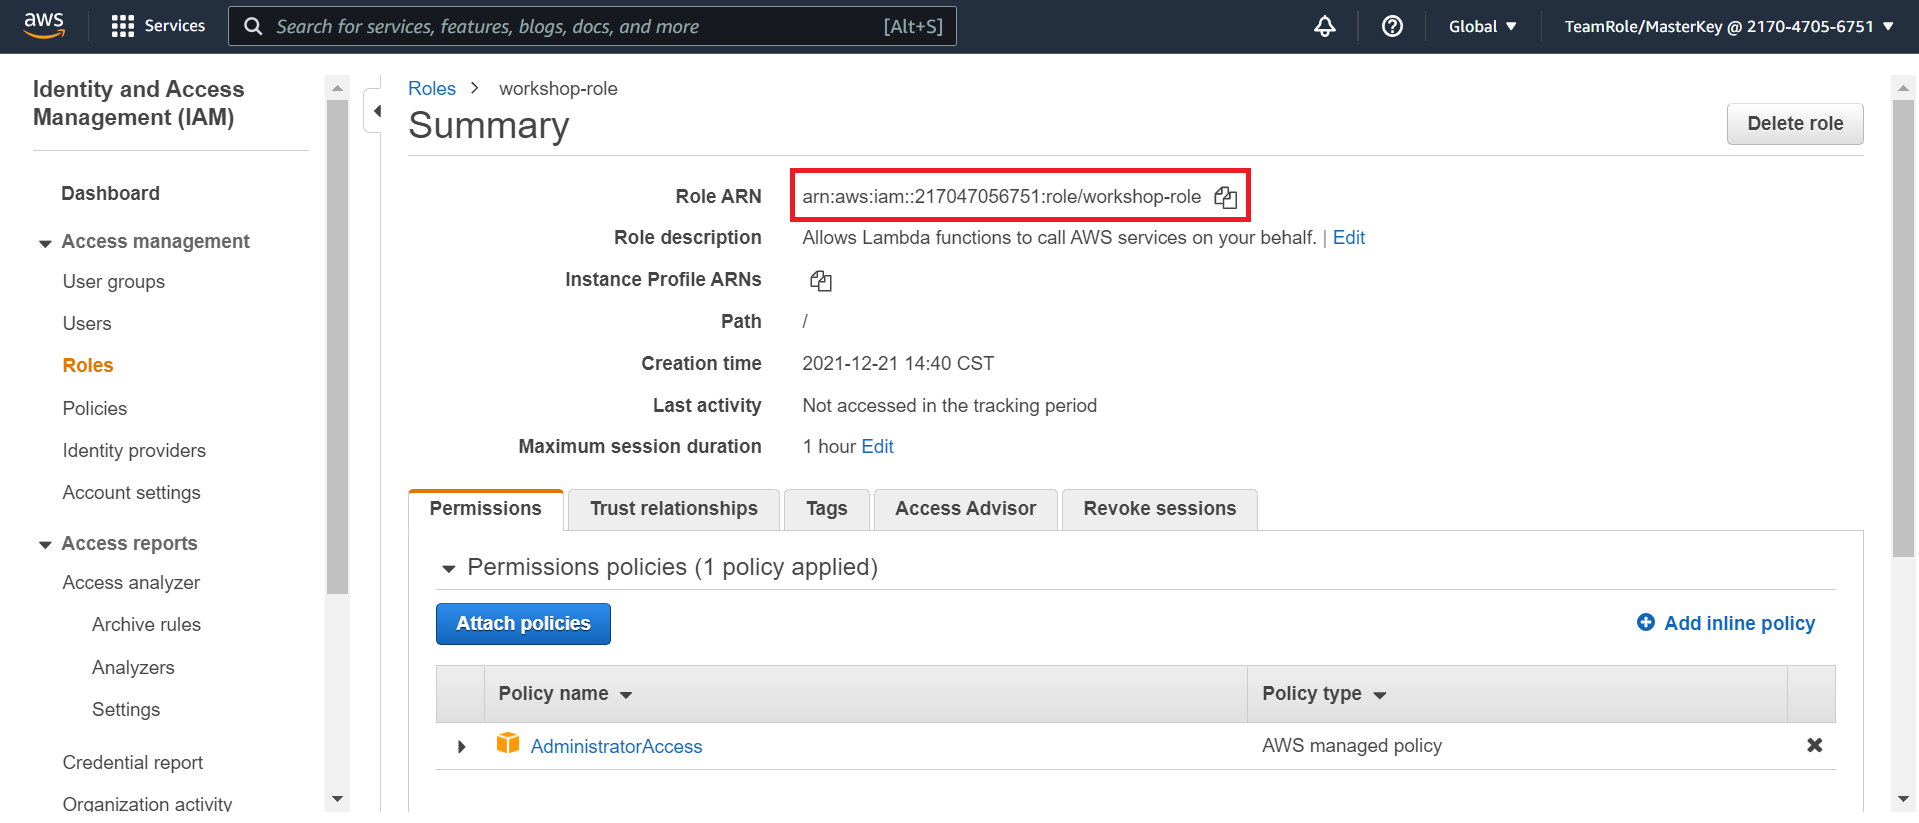1919x823 pixels.
Task: Click the Attach policies button
Action: coord(523,624)
